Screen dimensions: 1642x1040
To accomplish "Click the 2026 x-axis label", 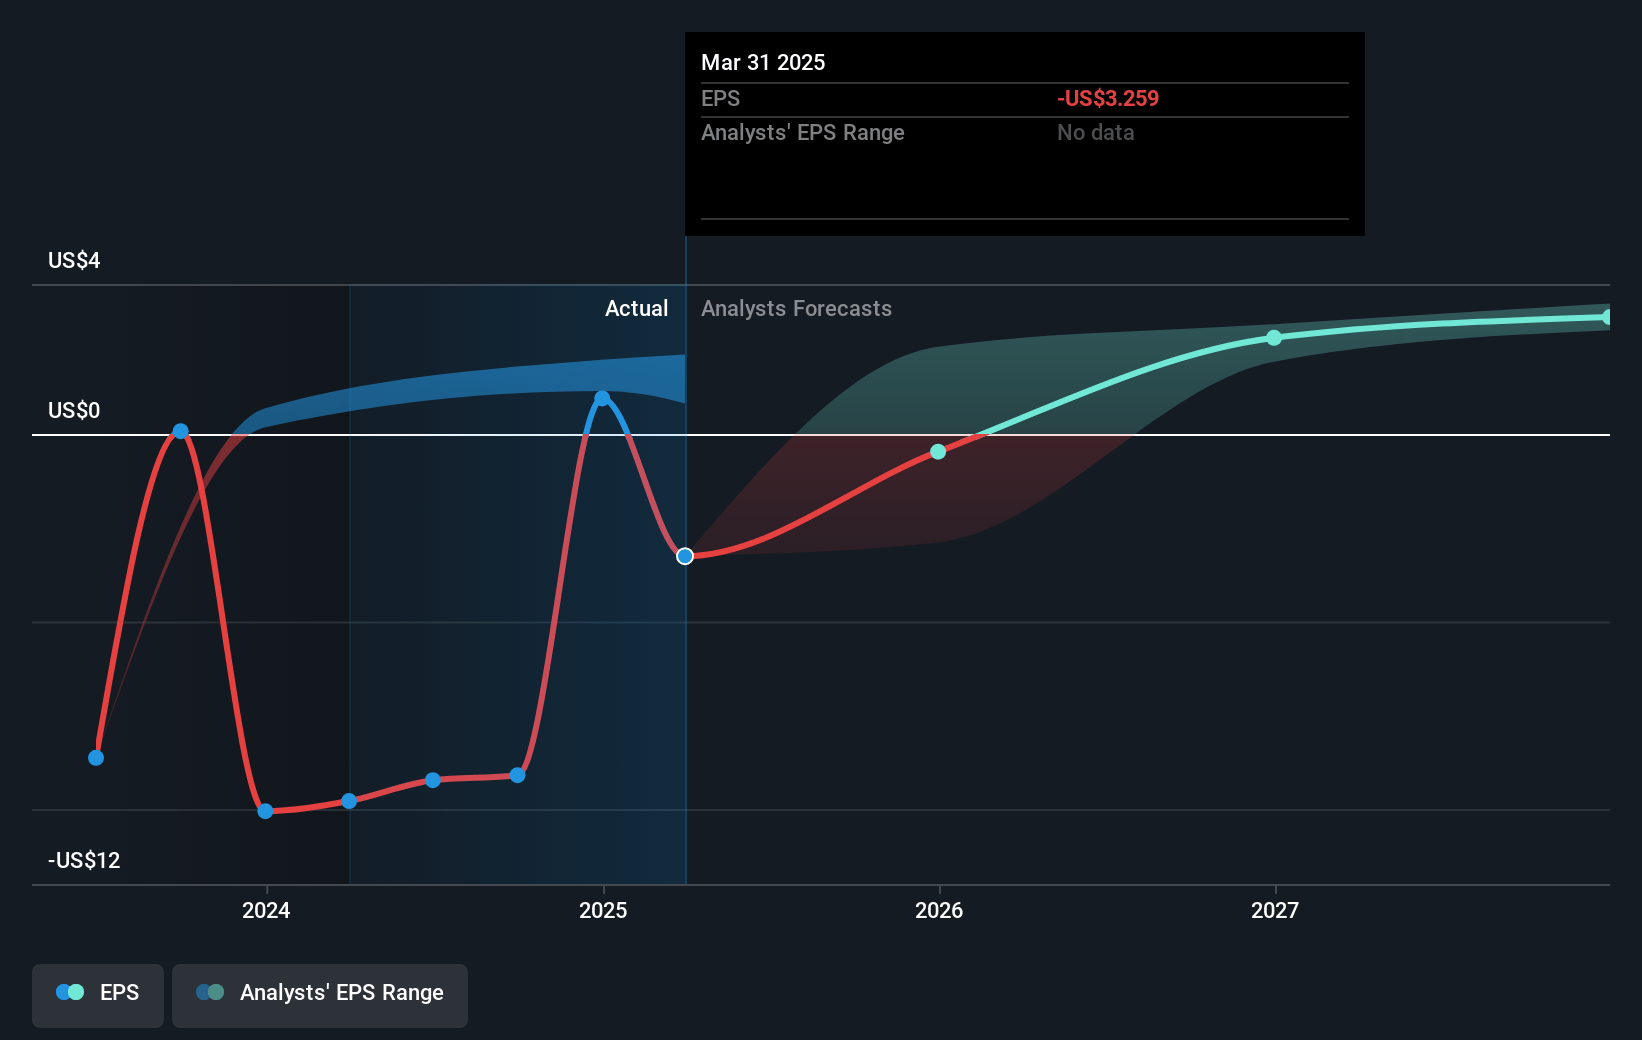I will pyautogui.click(x=939, y=910).
